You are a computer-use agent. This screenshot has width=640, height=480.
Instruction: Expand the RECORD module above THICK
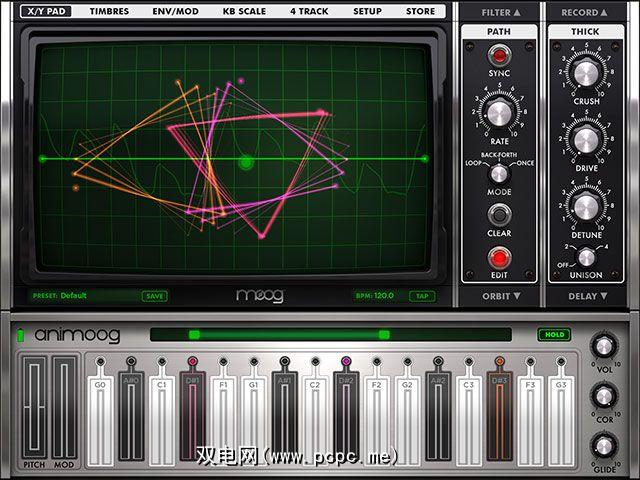[x=584, y=13]
